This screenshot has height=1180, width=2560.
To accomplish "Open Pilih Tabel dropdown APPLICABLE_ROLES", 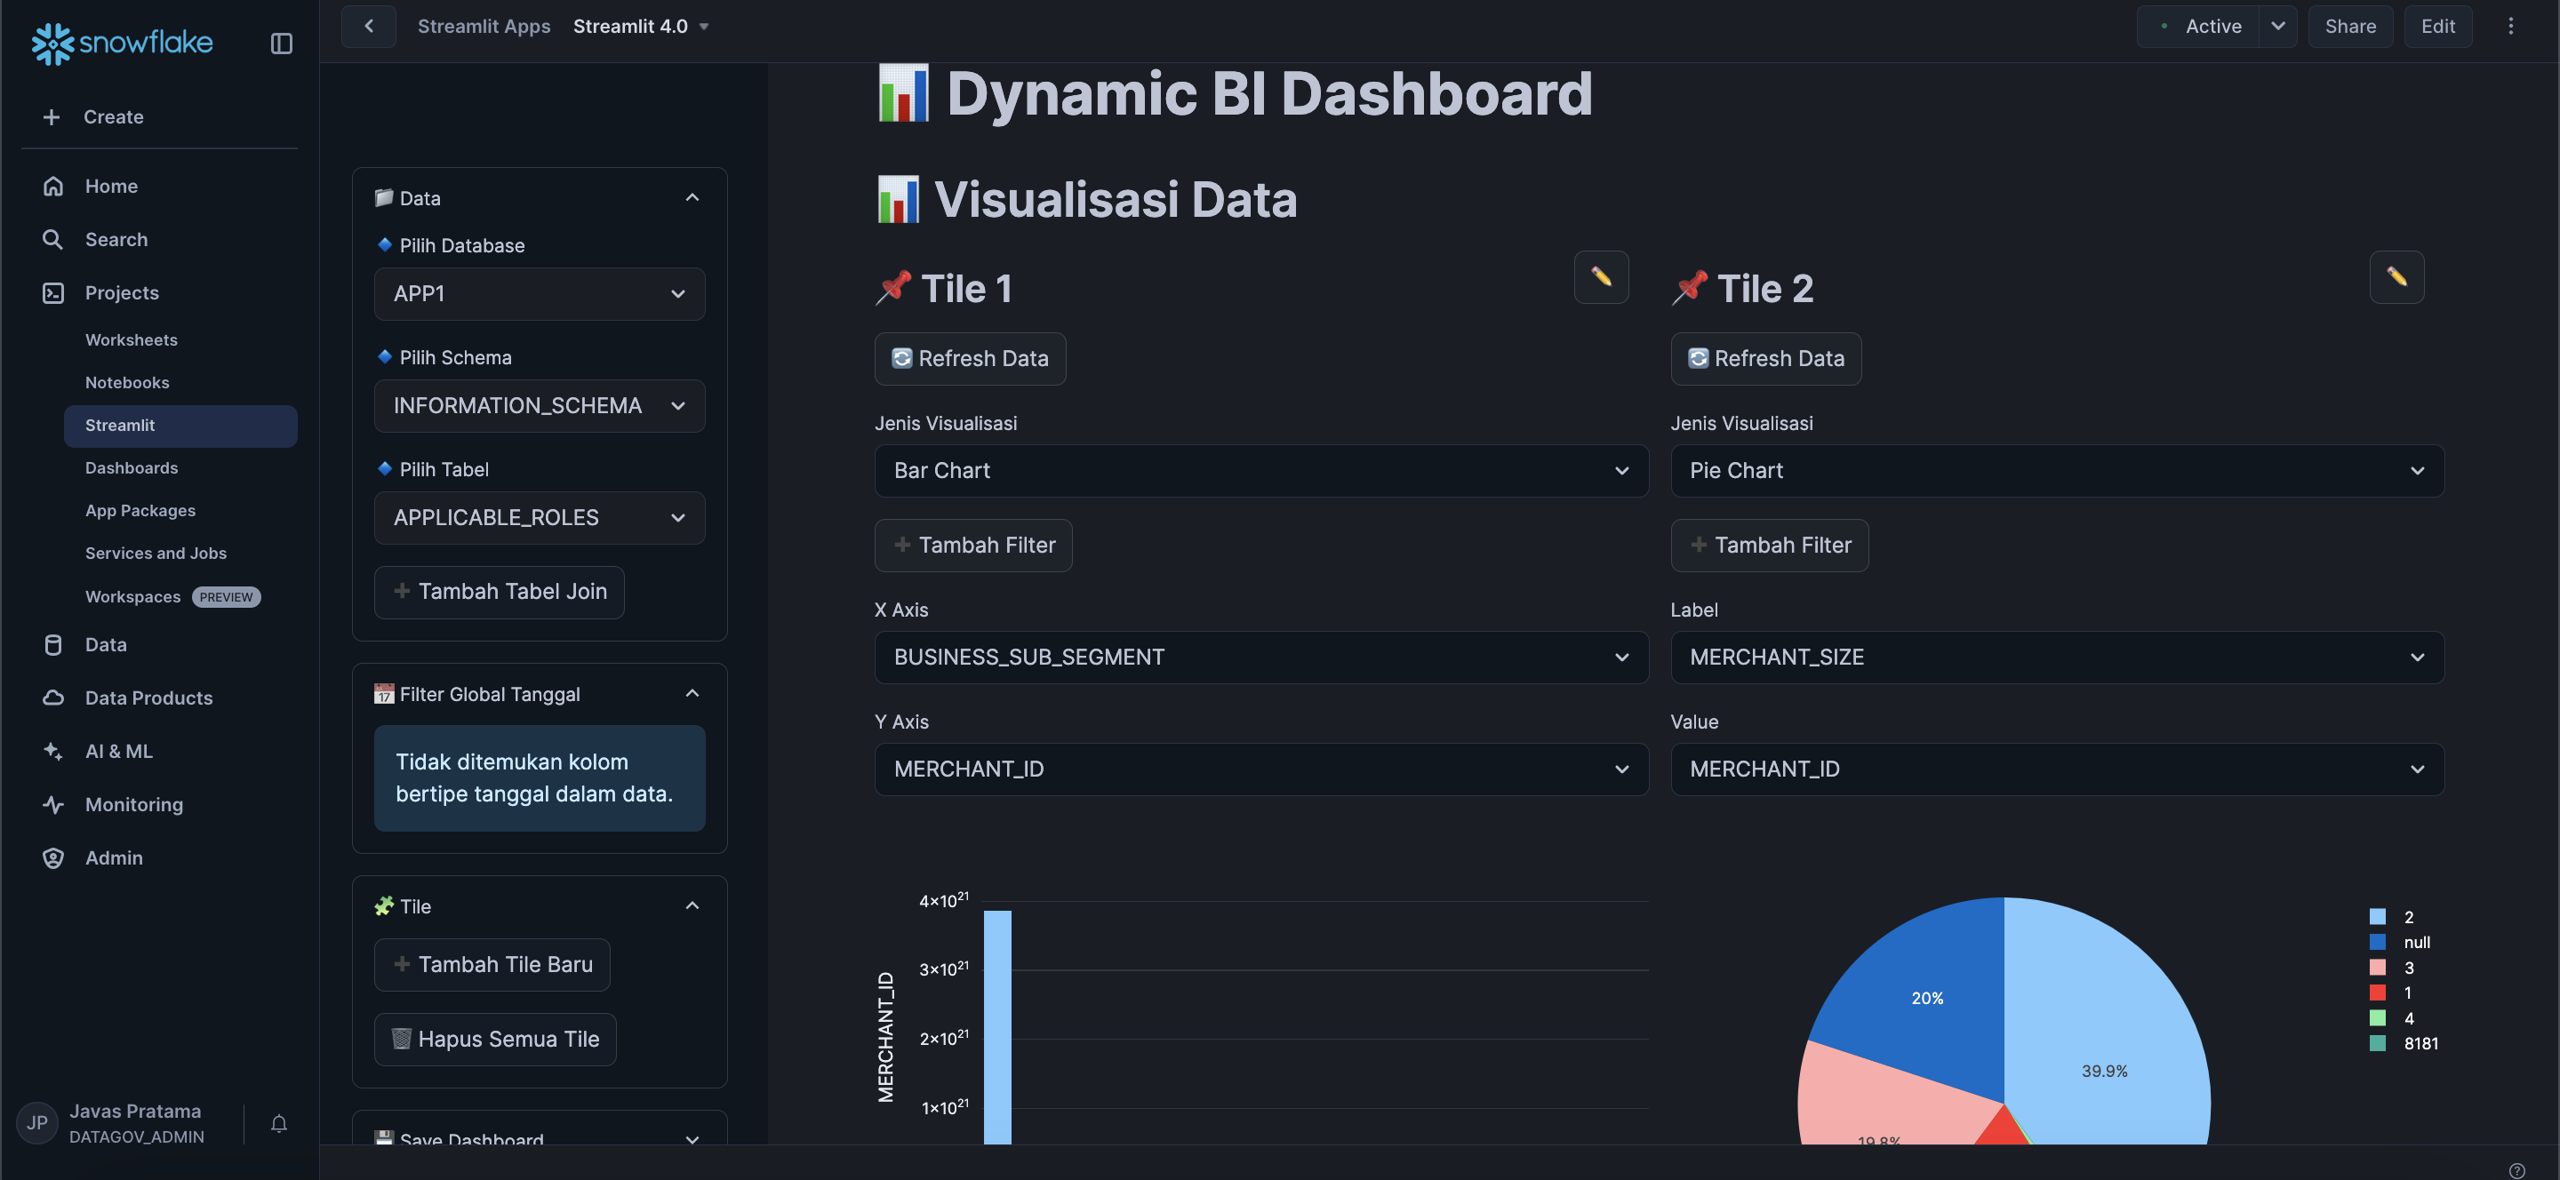I will [540, 518].
